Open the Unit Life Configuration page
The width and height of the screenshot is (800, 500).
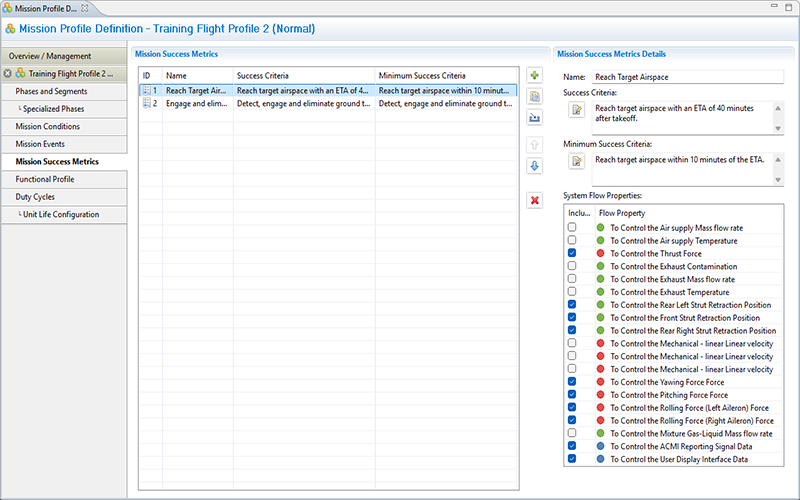[x=64, y=214]
